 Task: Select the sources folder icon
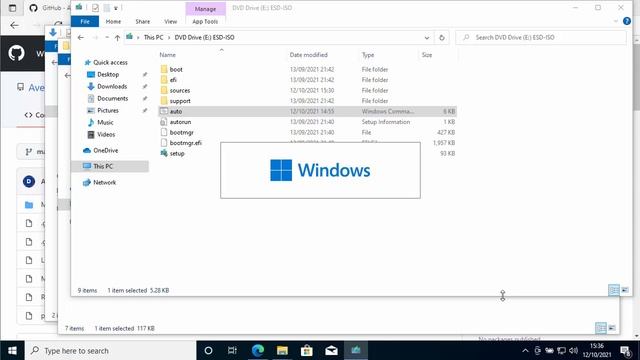pyautogui.click(x=164, y=91)
